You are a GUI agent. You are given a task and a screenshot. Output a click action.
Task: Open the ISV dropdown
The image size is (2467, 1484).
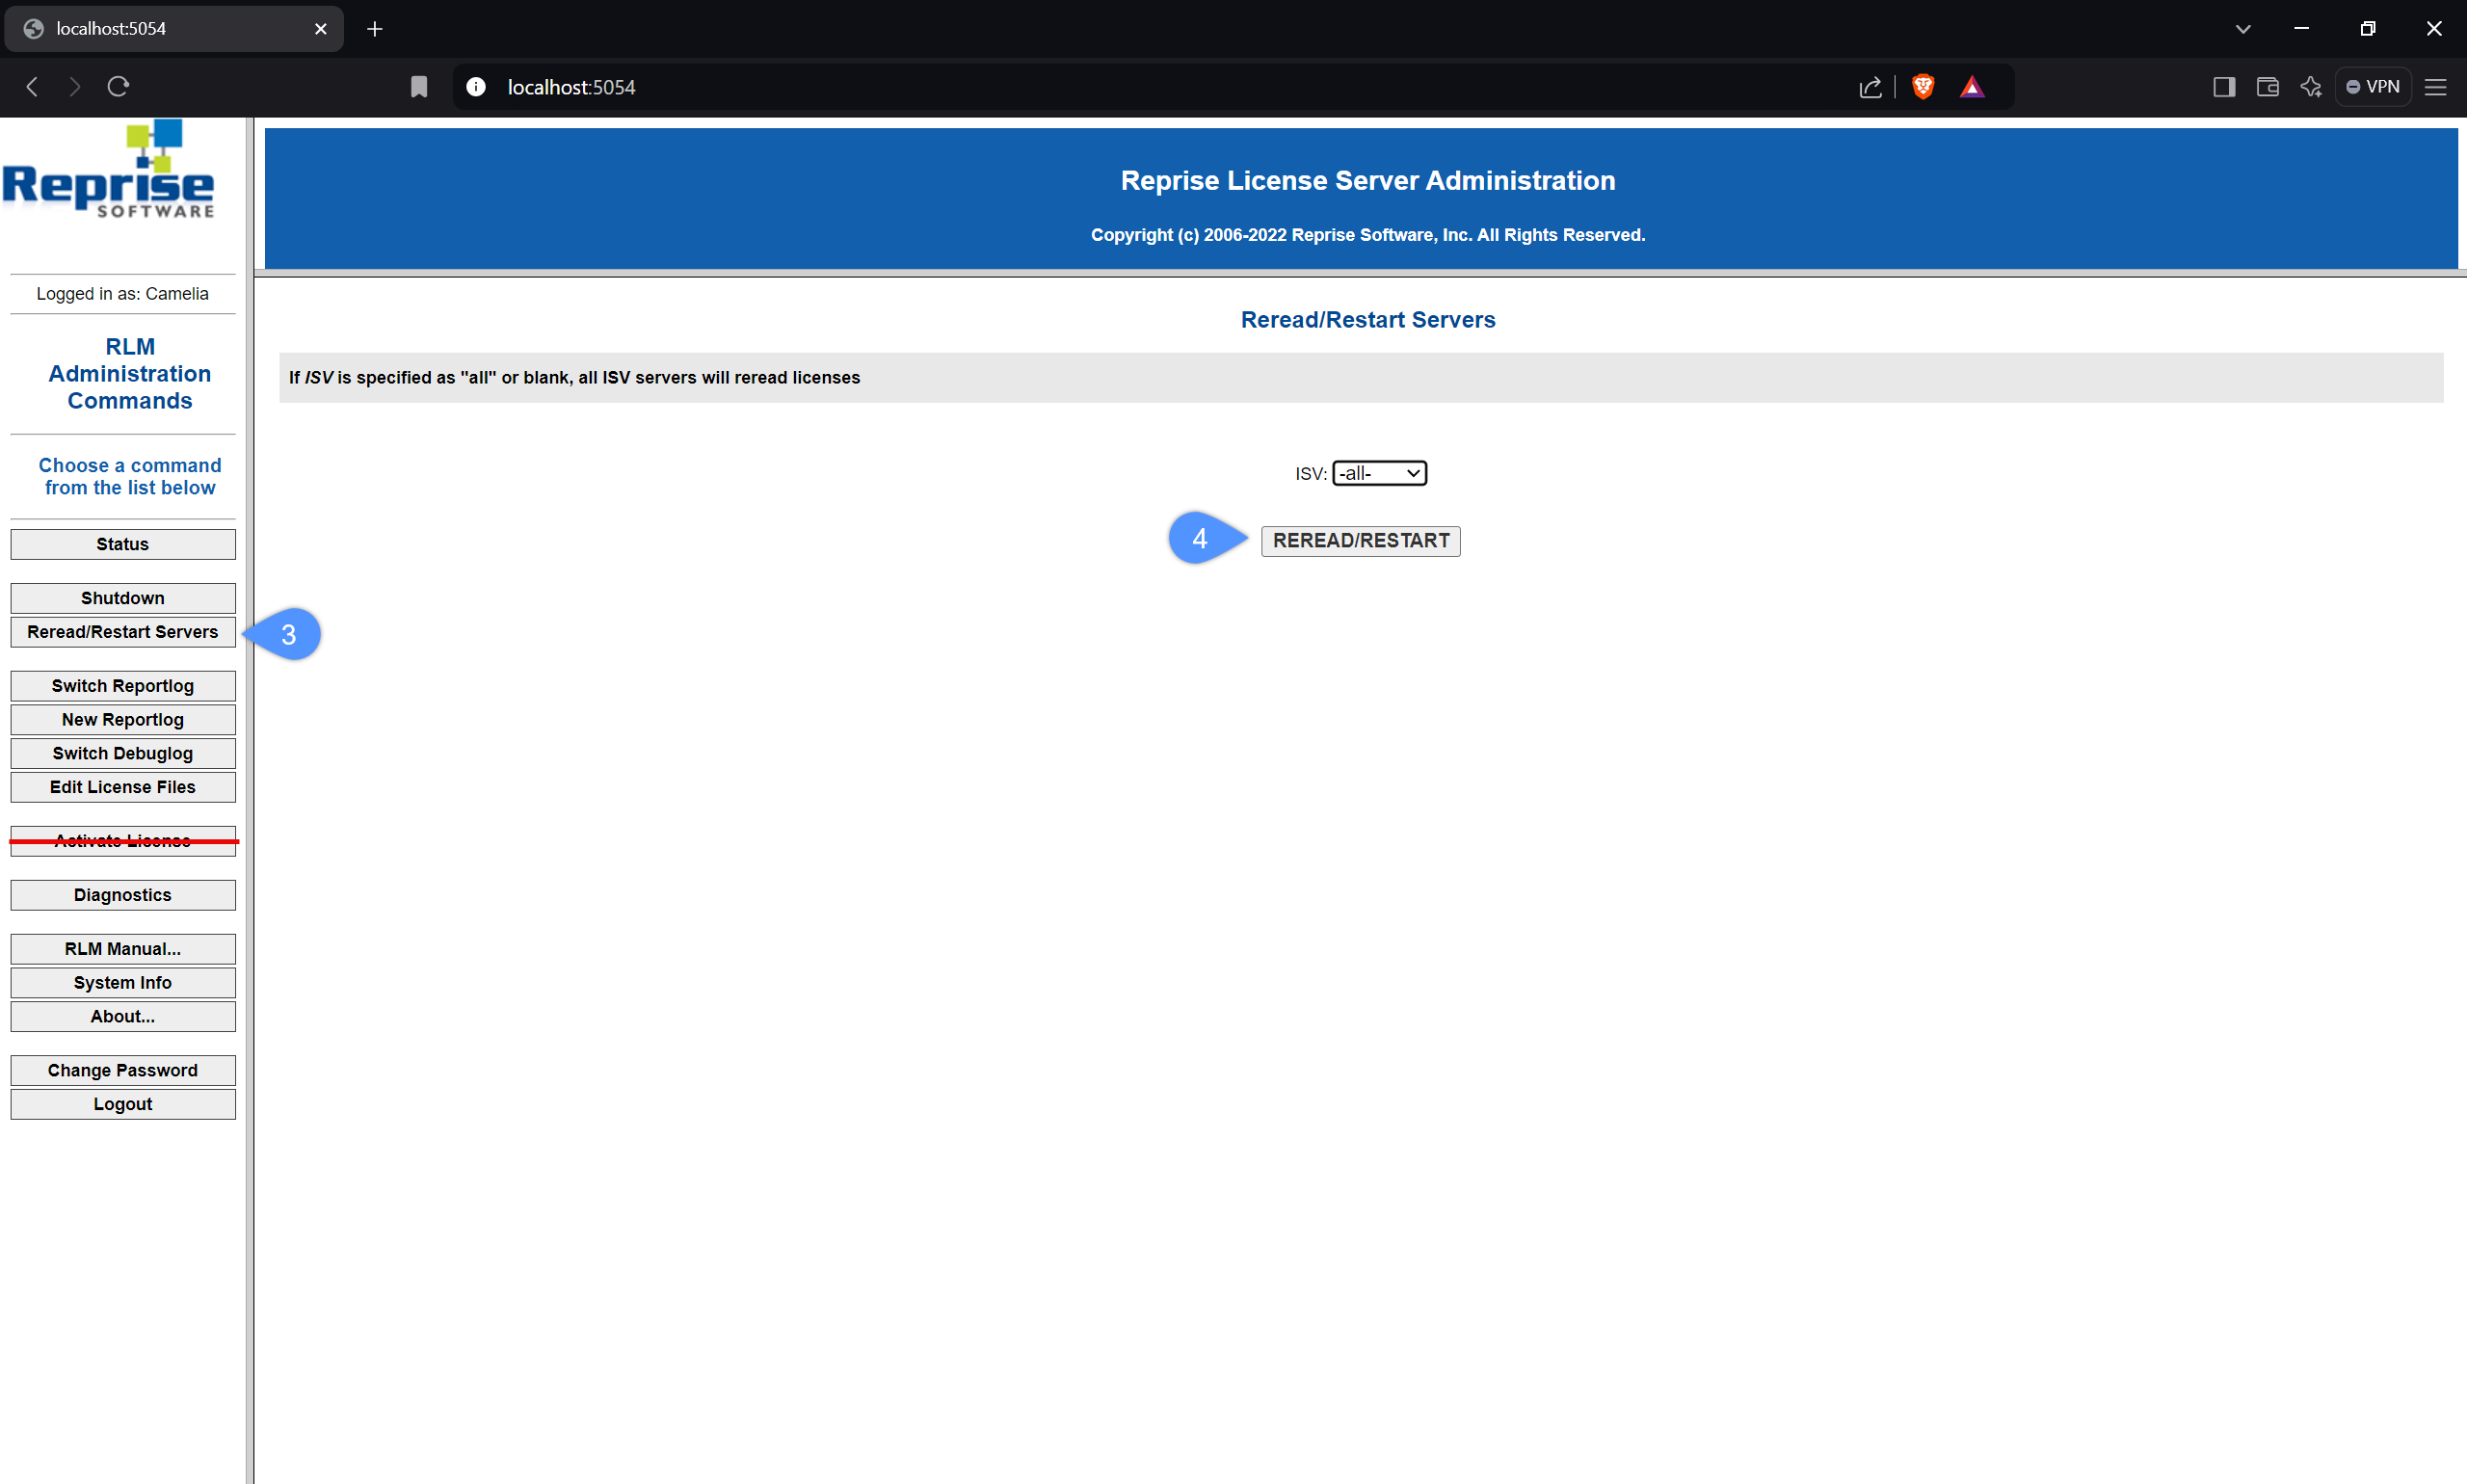[1379, 473]
